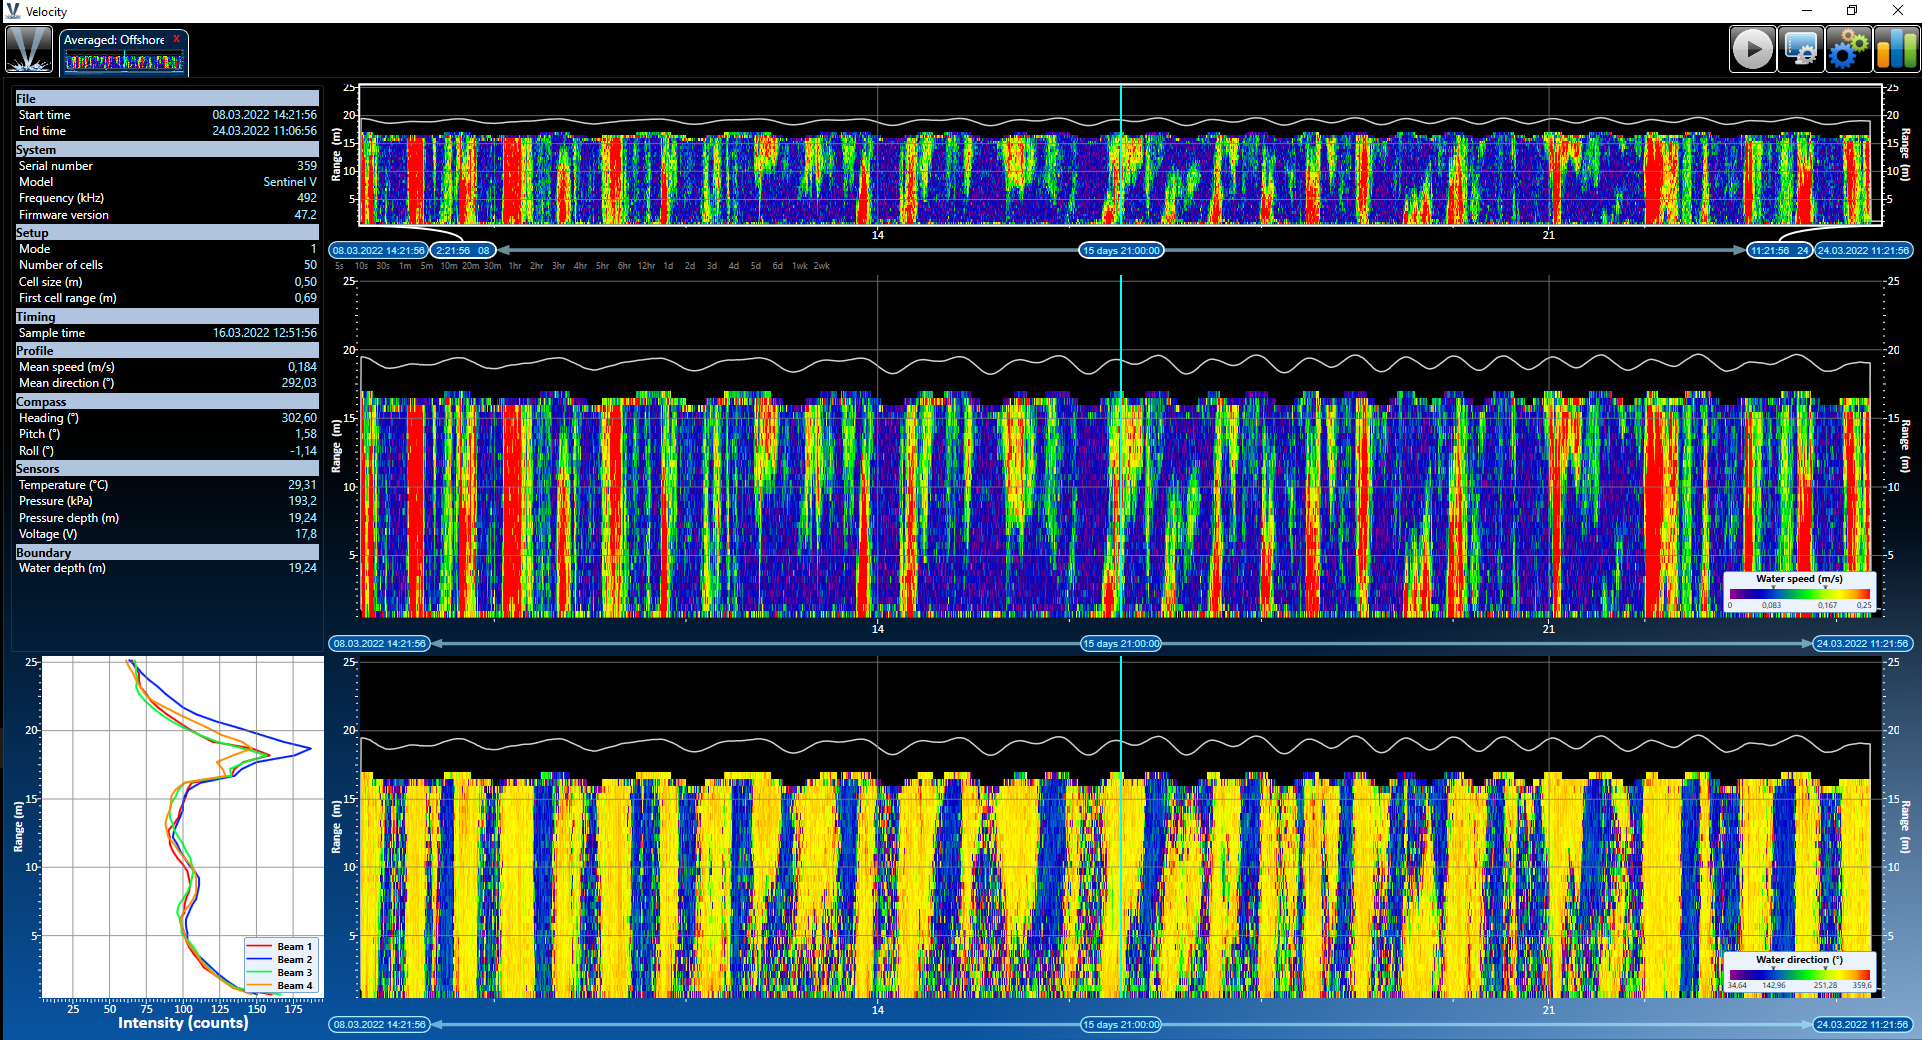Set time scale to 12hr
The image size is (1922, 1040).
tap(646, 266)
